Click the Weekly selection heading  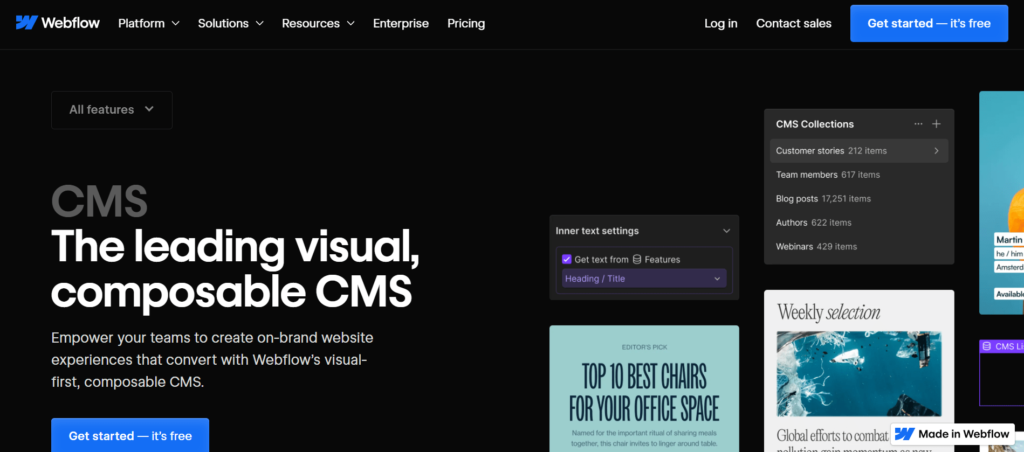(829, 312)
